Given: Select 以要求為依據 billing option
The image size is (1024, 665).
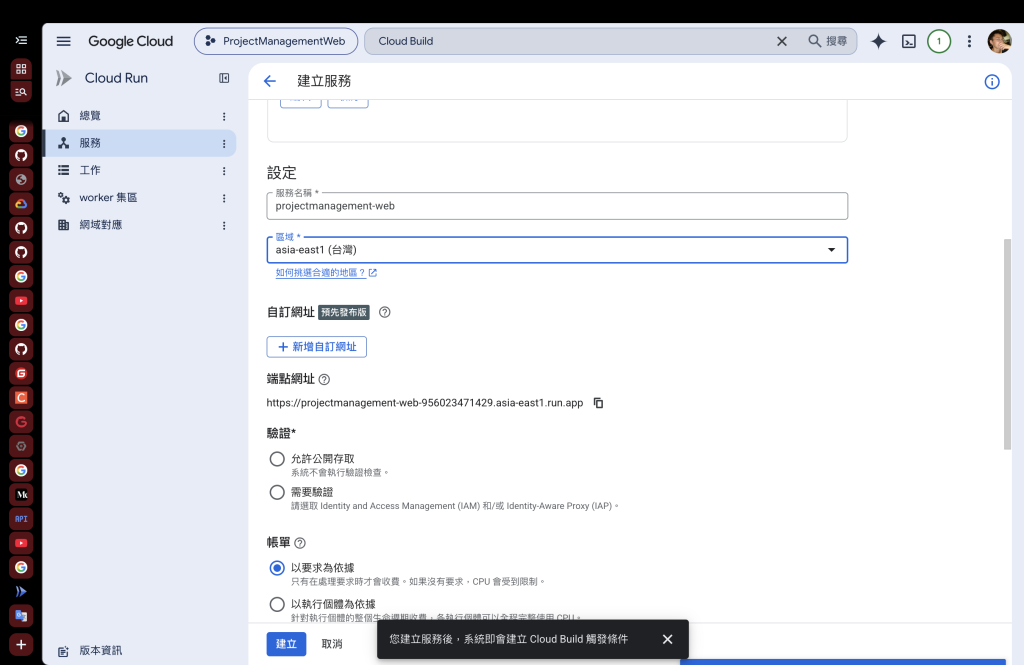Looking at the screenshot, I should (277, 568).
